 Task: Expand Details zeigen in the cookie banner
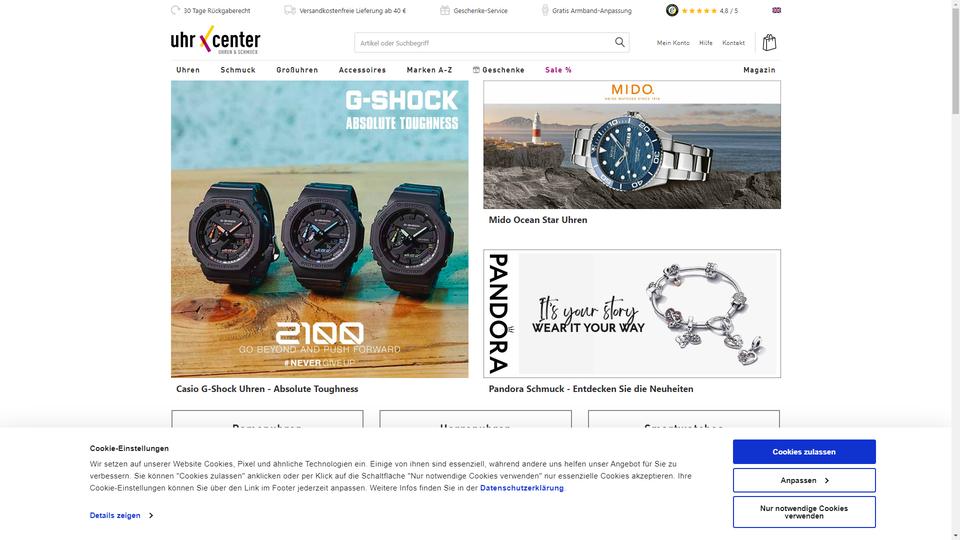121,516
